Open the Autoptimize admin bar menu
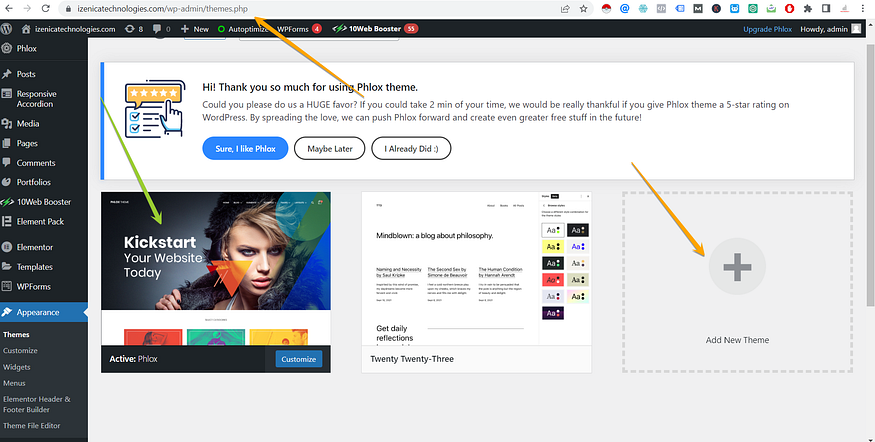This screenshot has height=442, width=875. 243,28
